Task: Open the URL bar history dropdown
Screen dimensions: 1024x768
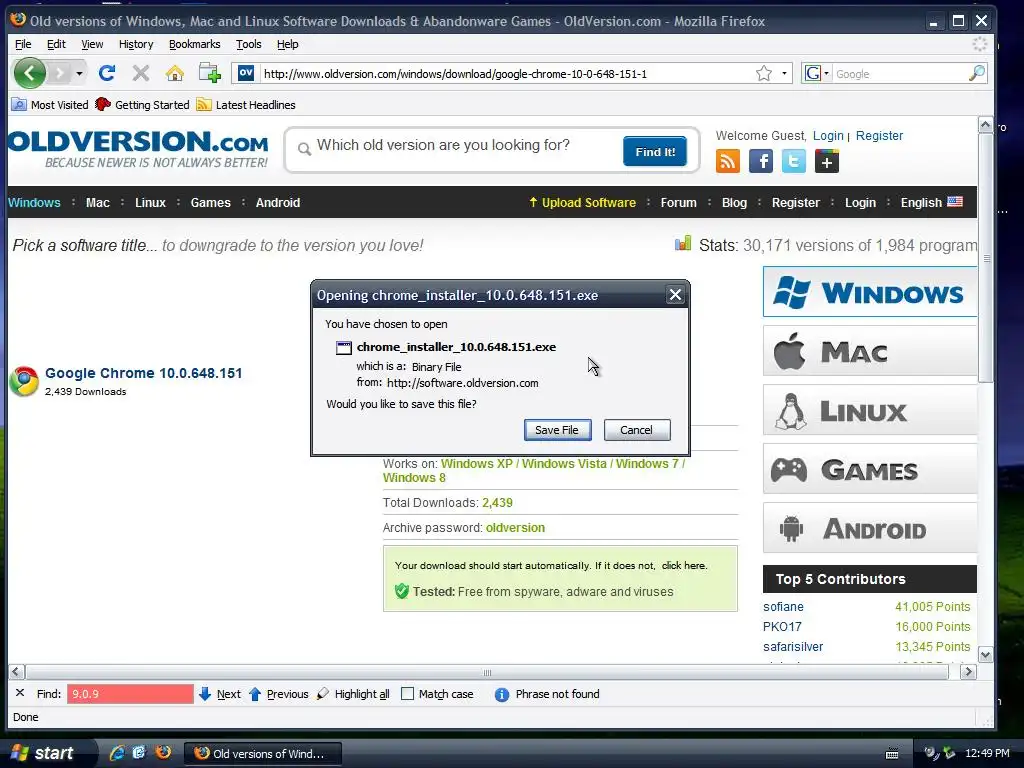Action: pos(784,73)
